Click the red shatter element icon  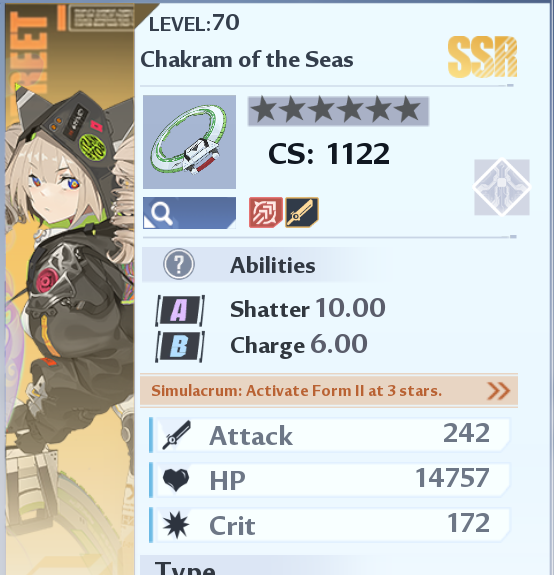(266, 213)
